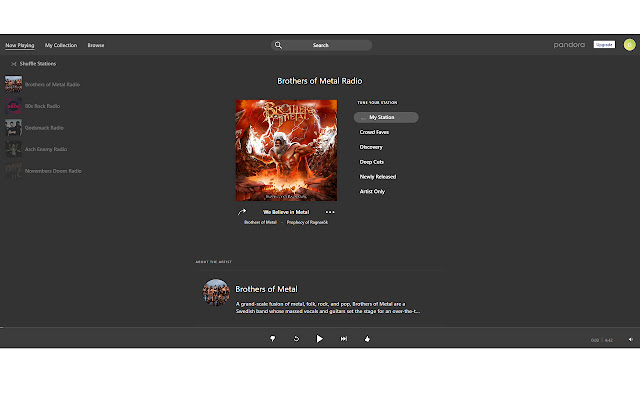Select the Deep Cuts tuning mode
Image resolution: width=640 pixels, height=400 pixels.
click(x=371, y=162)
